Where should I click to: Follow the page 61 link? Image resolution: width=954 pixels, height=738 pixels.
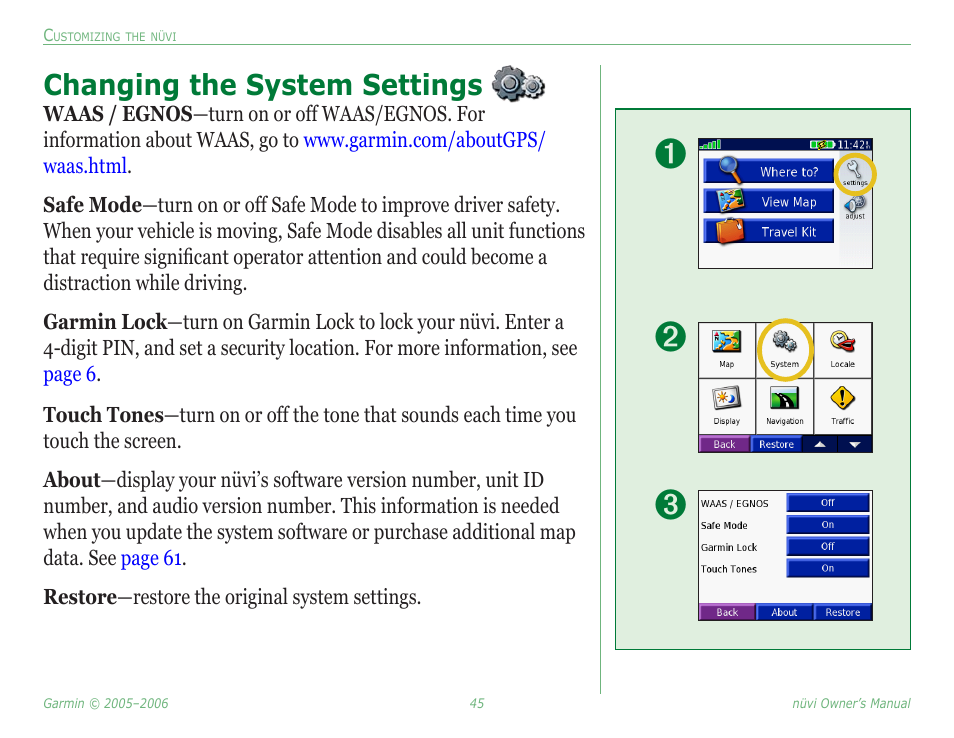[151, 558]
